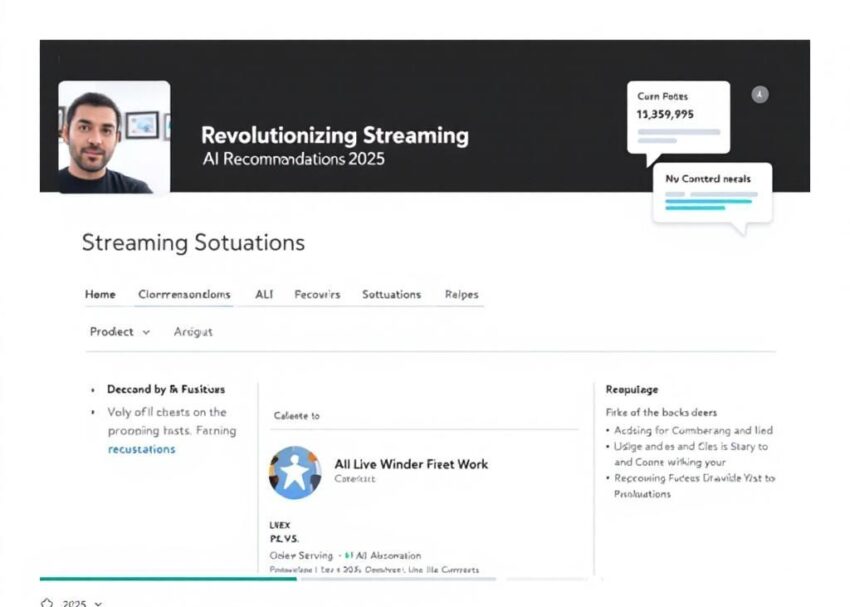Click the Revolutionizing Streaming banner title

point(334,135)
